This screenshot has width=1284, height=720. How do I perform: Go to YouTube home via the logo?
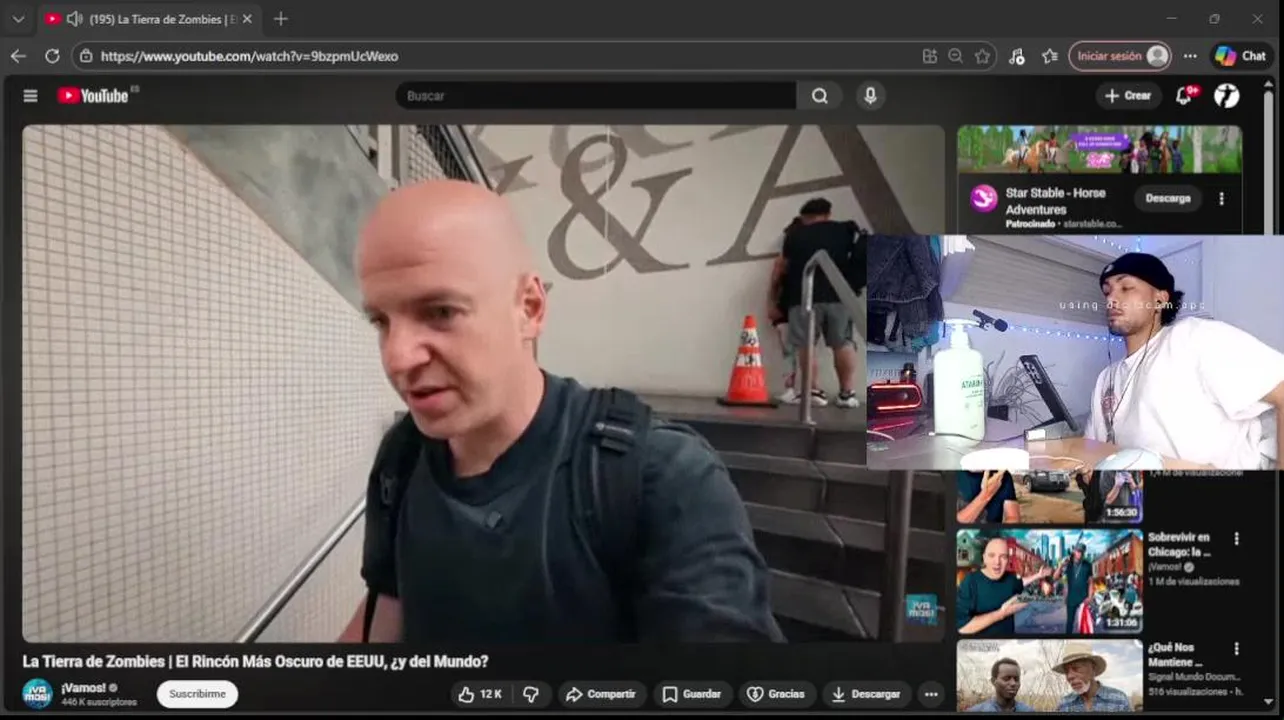pos(93,96)
